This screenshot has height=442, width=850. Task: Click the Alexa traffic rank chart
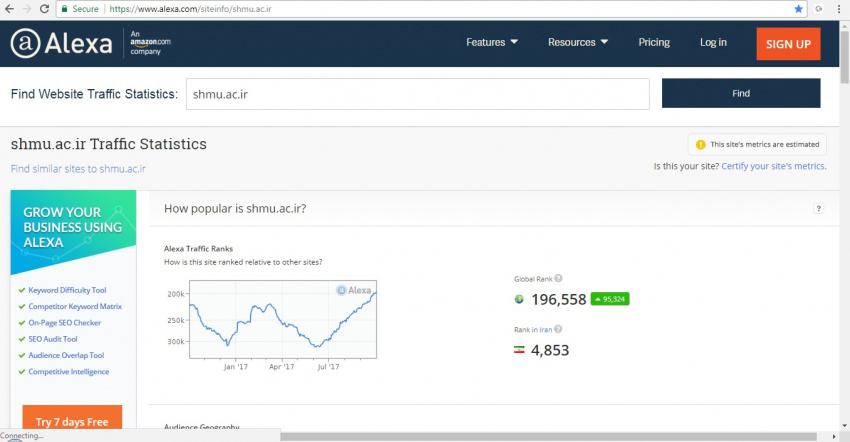(x=282, y=319)
